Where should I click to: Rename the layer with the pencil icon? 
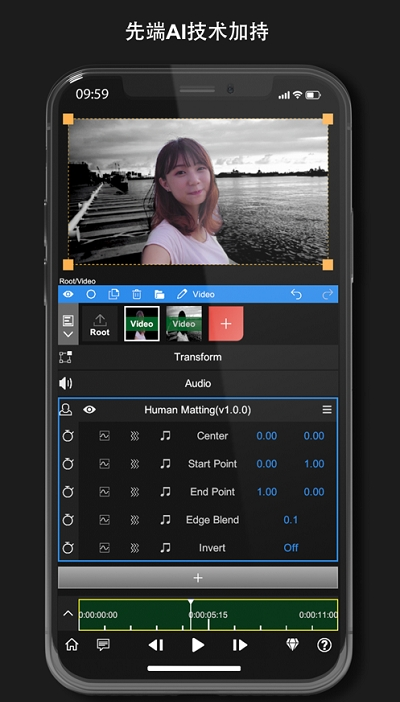click(182, 294)
